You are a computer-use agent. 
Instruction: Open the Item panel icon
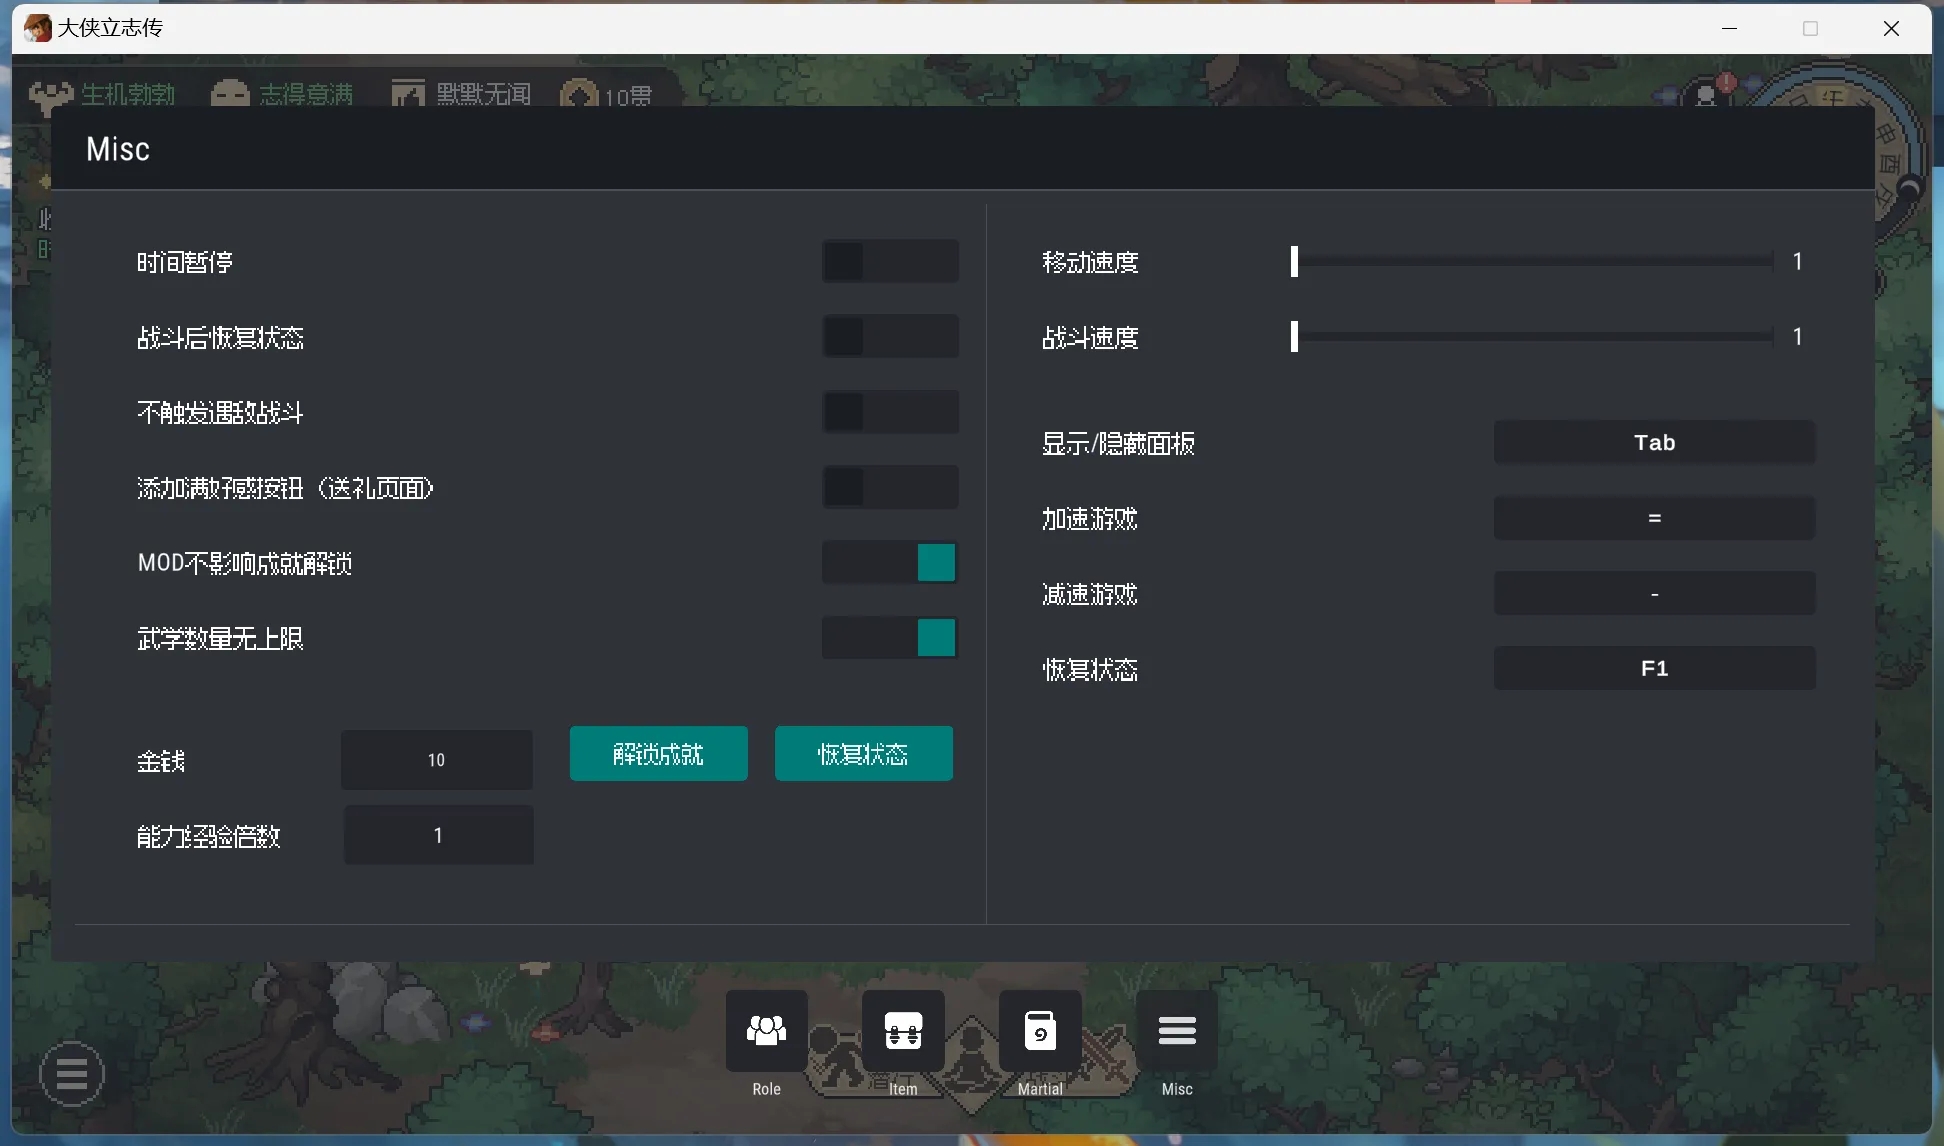(903, 1031)
